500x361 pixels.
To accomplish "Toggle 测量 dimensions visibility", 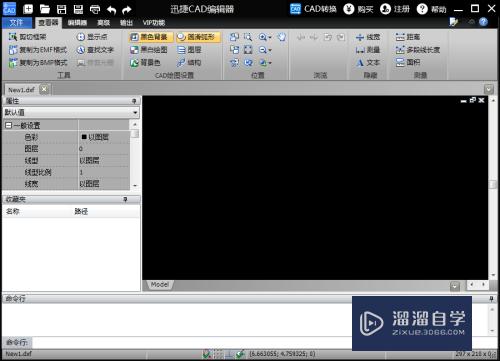I will coord(368,50).
